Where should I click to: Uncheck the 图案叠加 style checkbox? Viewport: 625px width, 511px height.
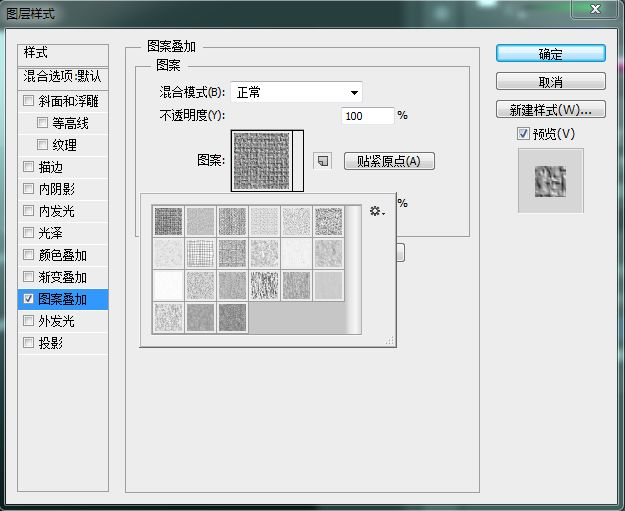(28, 299)
